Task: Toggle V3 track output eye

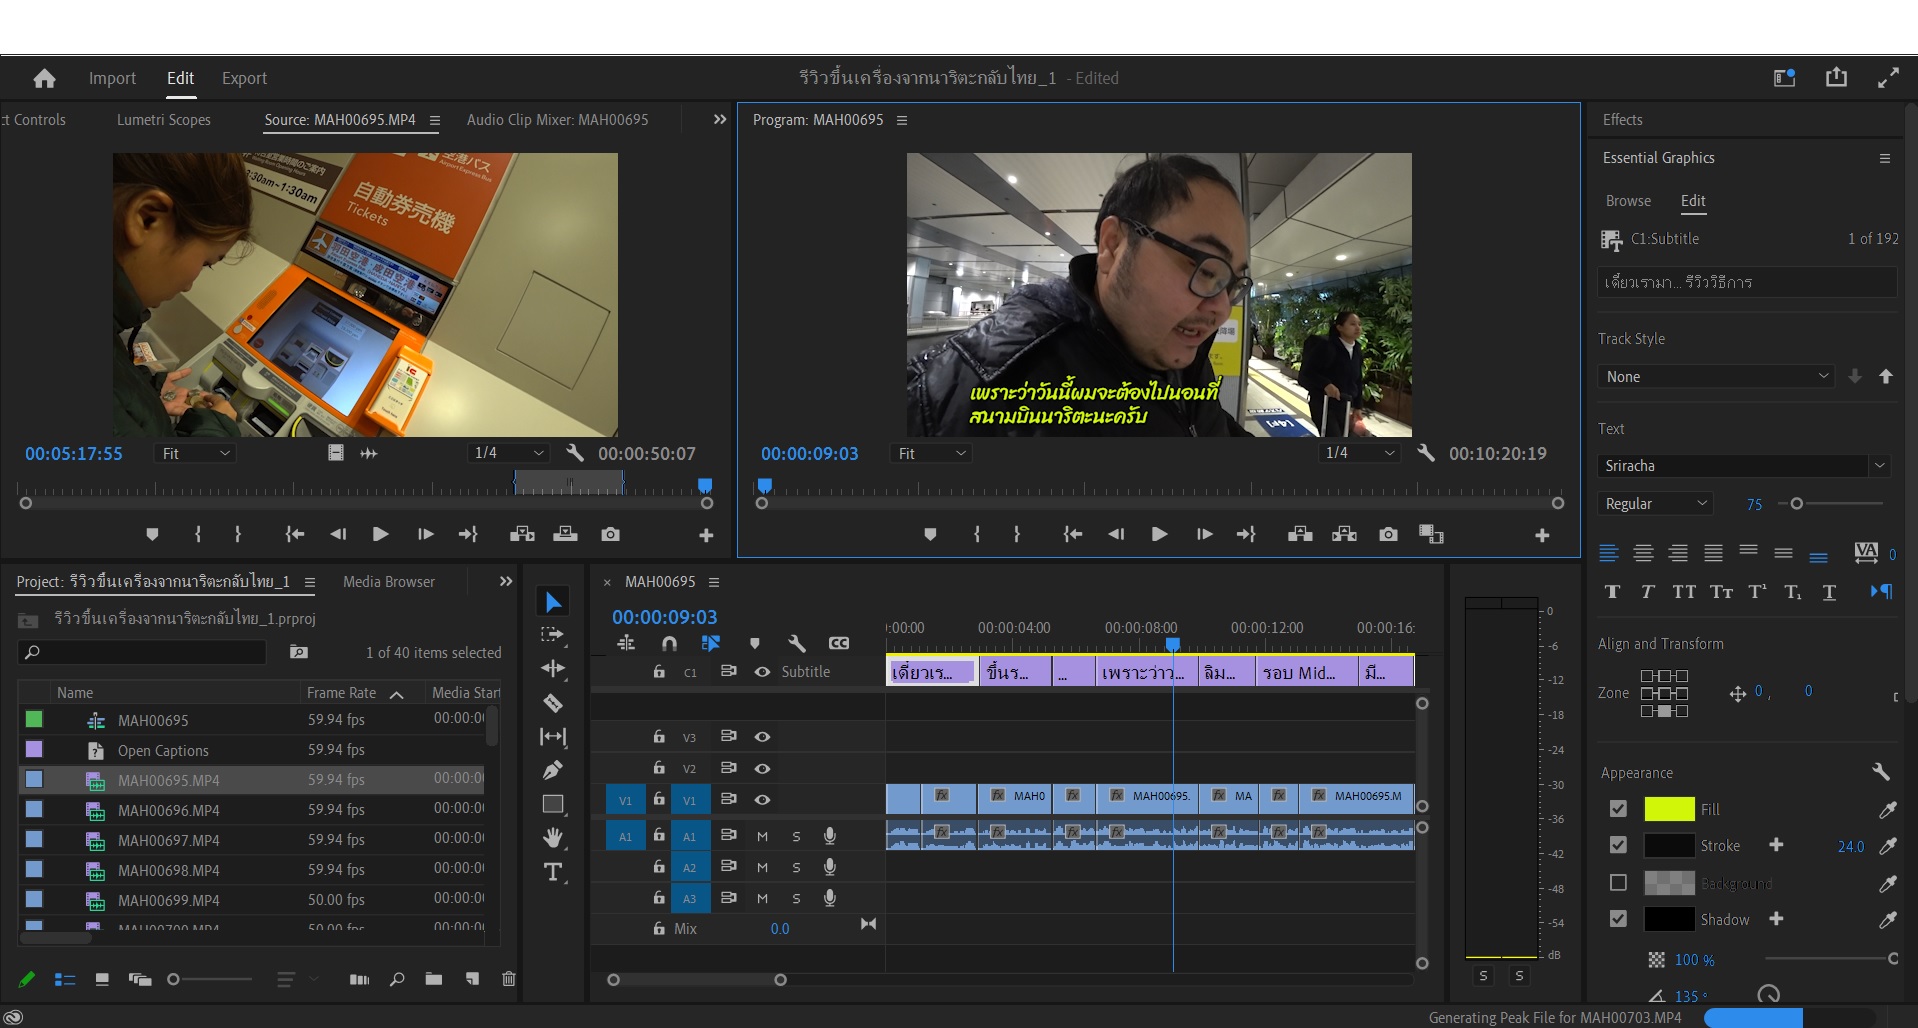Action: [x=762, y=737]
